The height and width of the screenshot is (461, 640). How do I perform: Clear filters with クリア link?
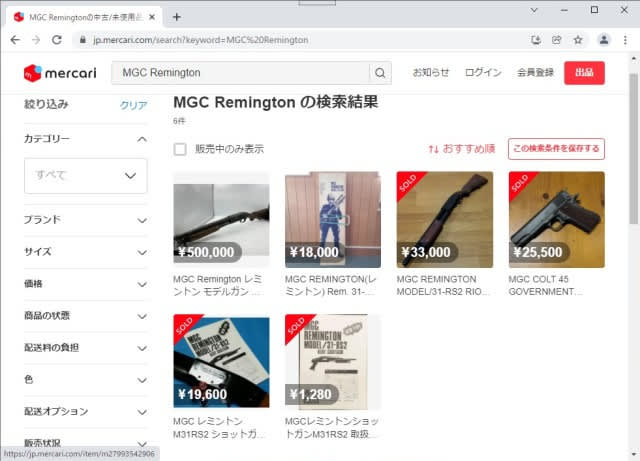click(133, 105)
